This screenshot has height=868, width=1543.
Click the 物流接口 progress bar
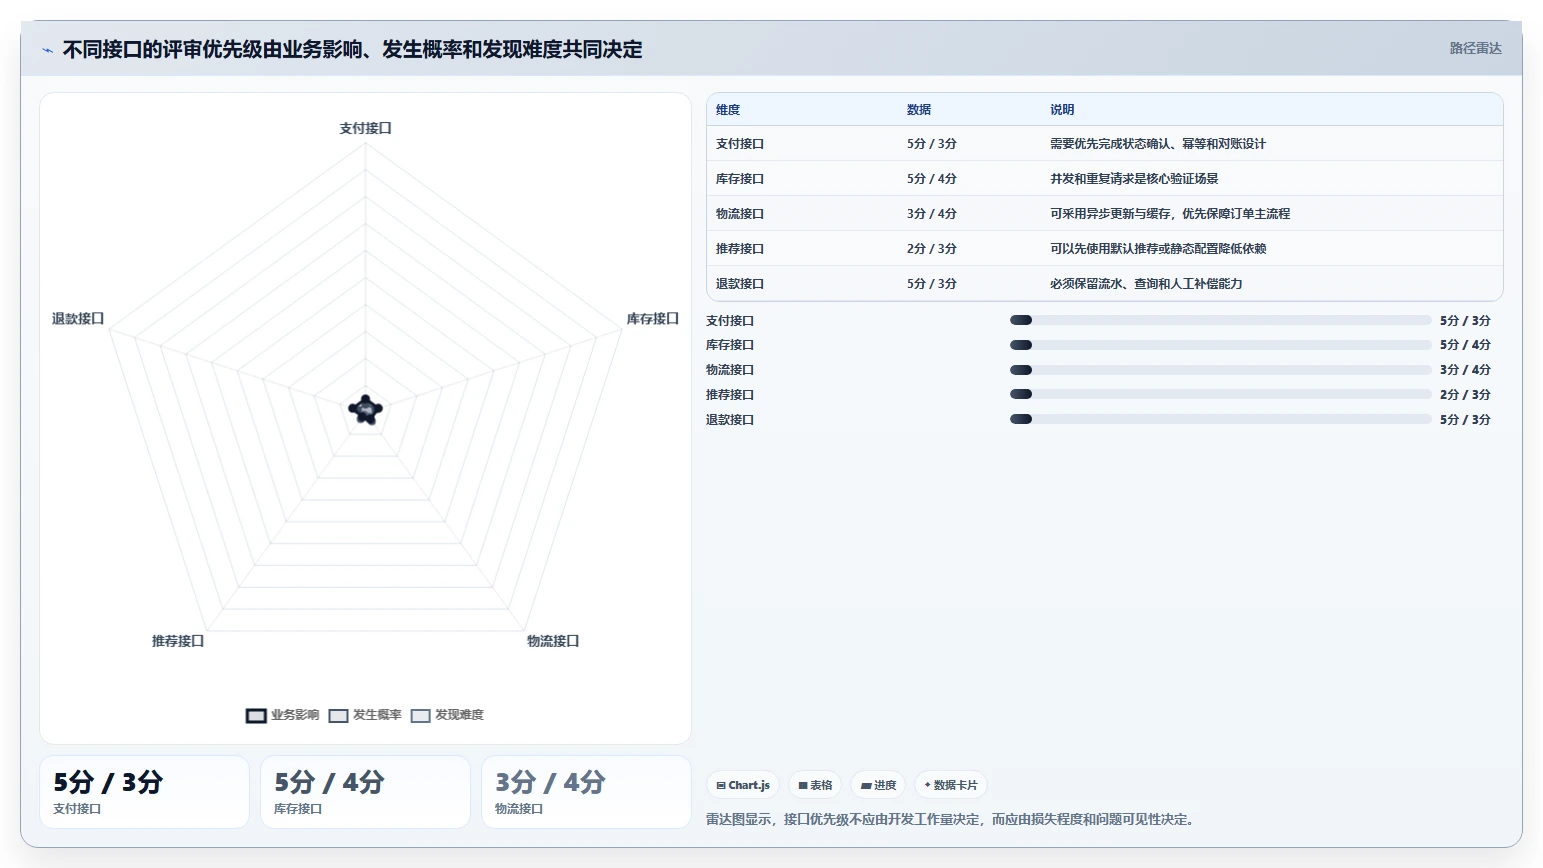(x=1220, y=370)
